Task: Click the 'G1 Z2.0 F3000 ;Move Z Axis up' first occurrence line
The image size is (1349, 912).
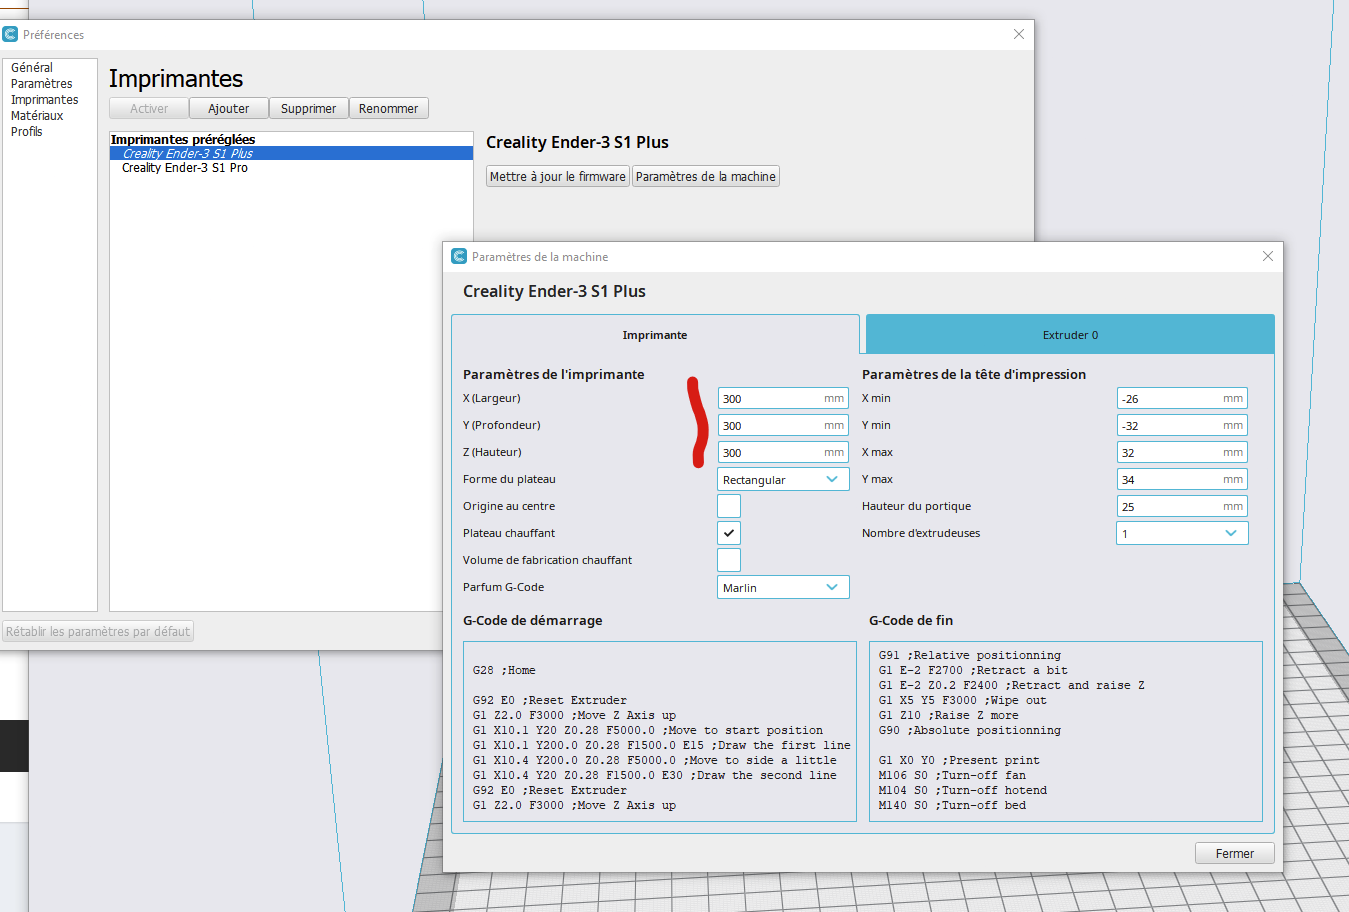Action: [574, 715]
